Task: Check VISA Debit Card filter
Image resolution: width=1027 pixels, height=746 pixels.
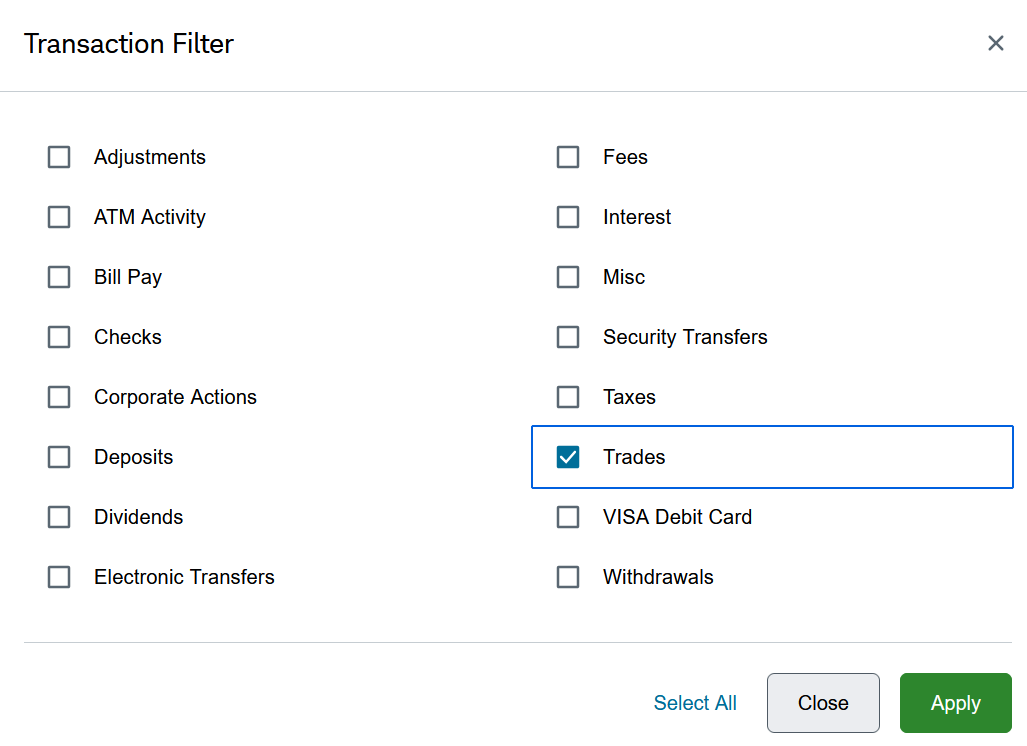Action: [x=568, y=517]
